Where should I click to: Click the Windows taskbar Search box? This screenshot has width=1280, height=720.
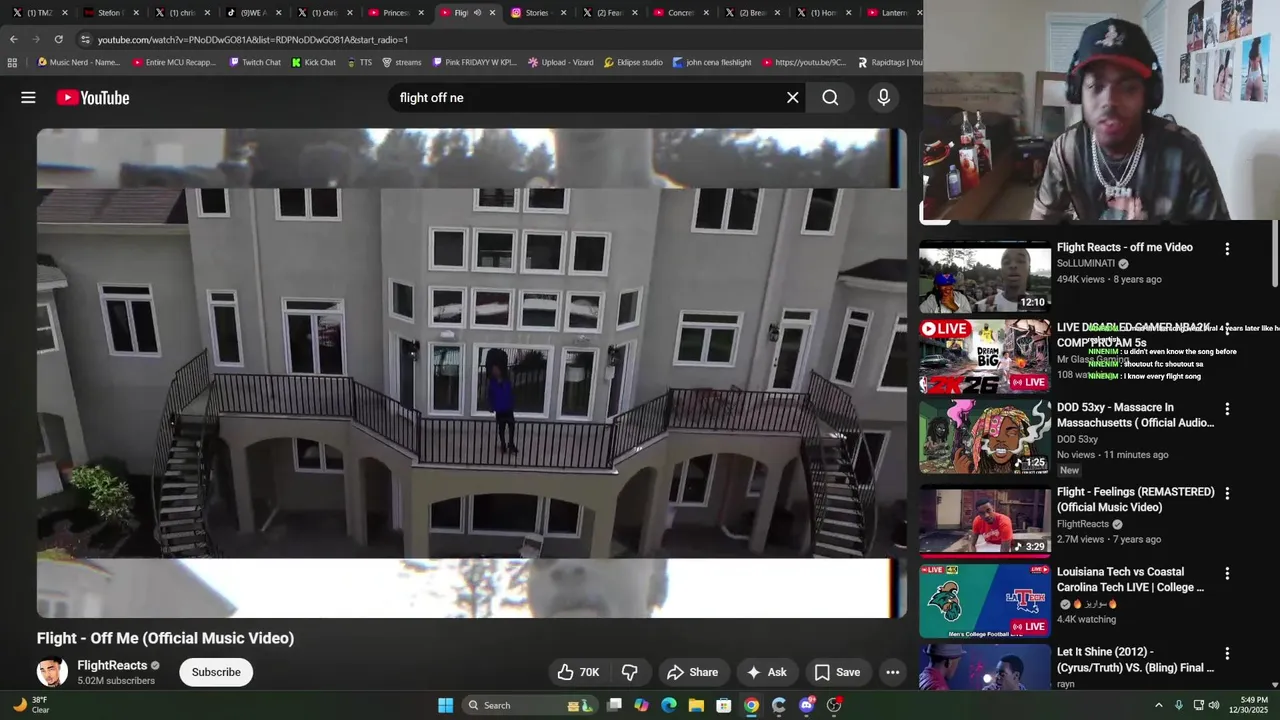[x=529, y=705]
